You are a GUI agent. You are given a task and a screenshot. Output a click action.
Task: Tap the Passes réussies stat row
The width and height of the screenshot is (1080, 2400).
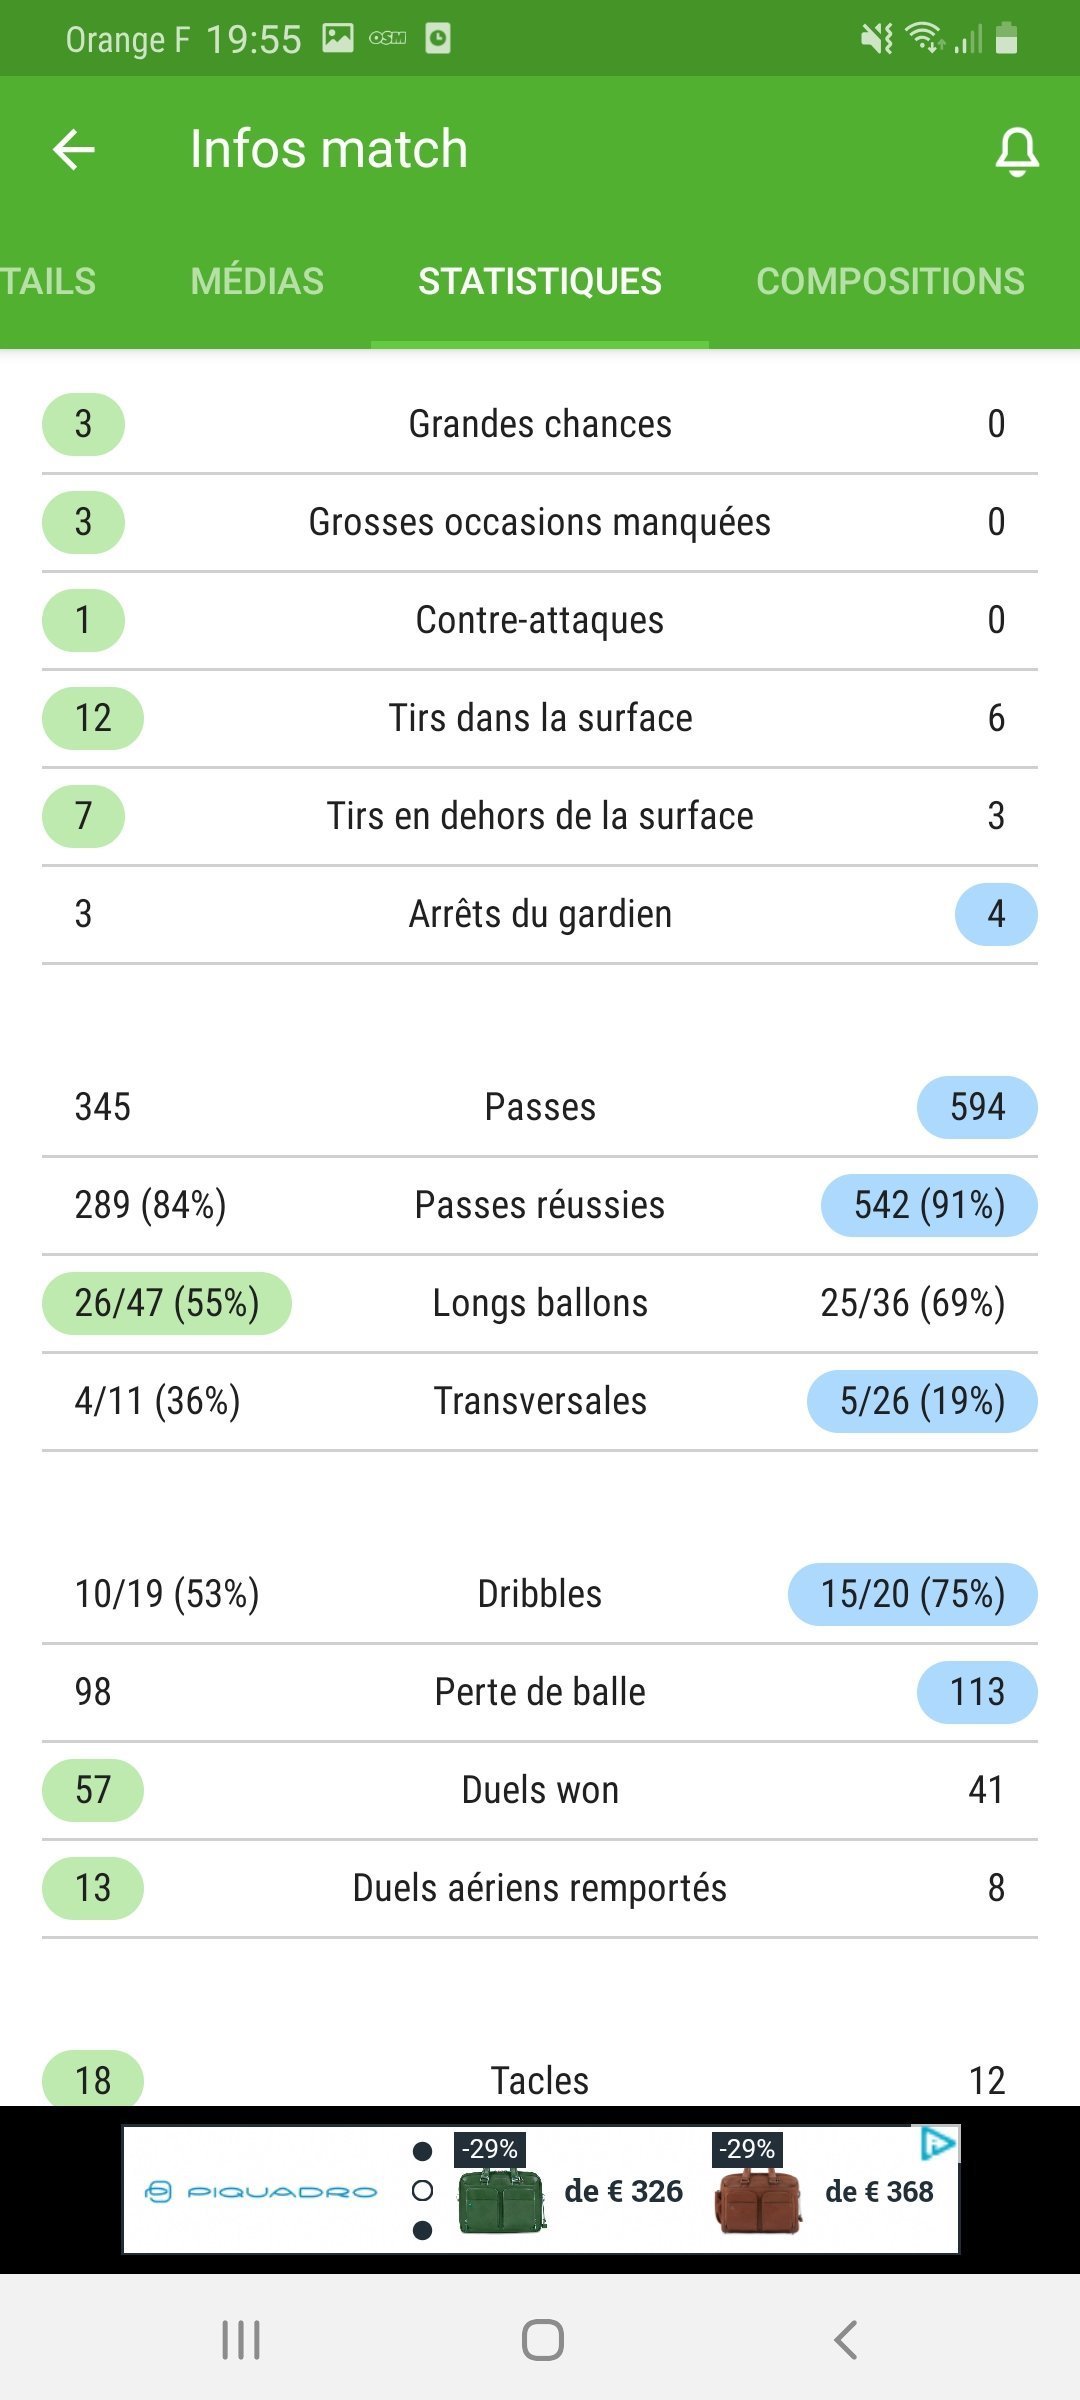click(x=540, y=1205)
